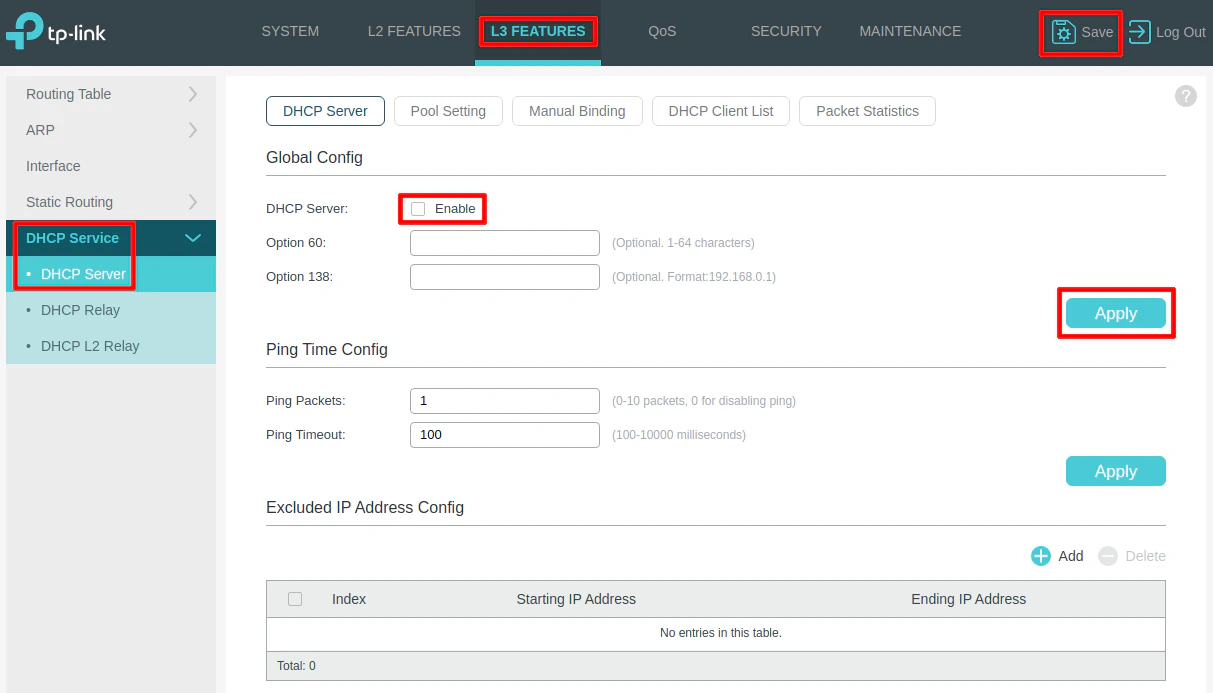Click the Add label for excluded IPs
1213x693 pixels.
pos(1071,556)
